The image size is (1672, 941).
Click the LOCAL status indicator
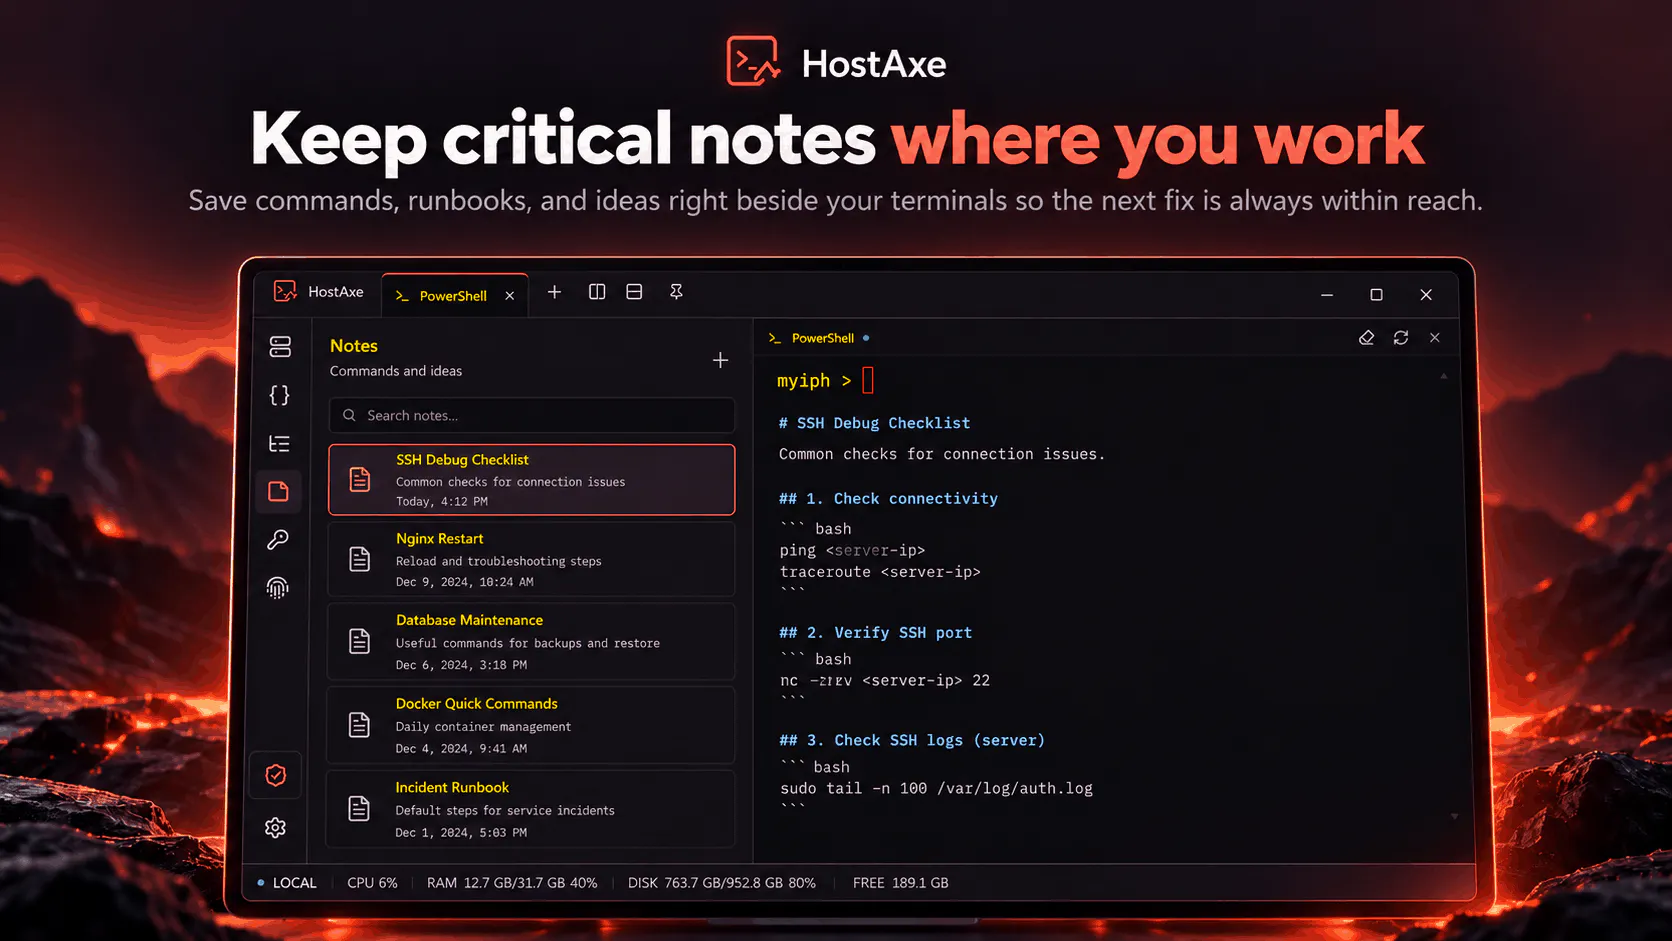(287, 883)
